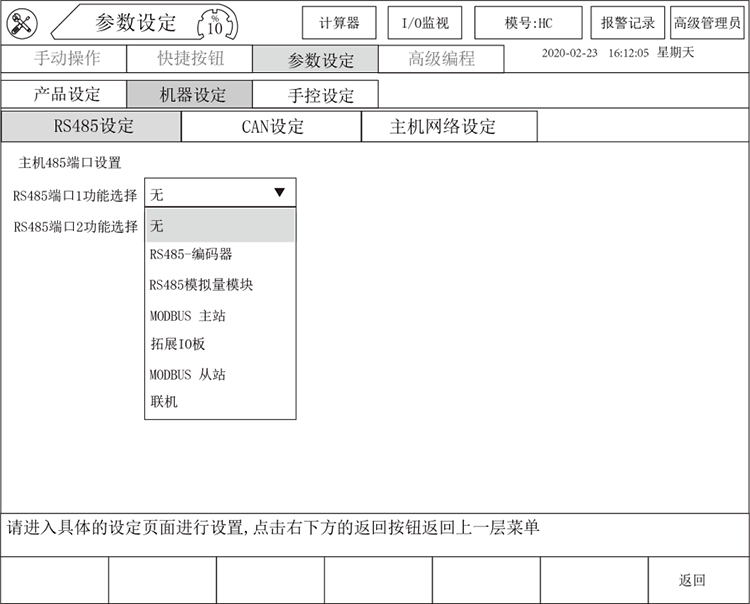This screenshot has width=750, height=604.
Task: Switch to the 手动操作 tab
Action: point(66,59)
